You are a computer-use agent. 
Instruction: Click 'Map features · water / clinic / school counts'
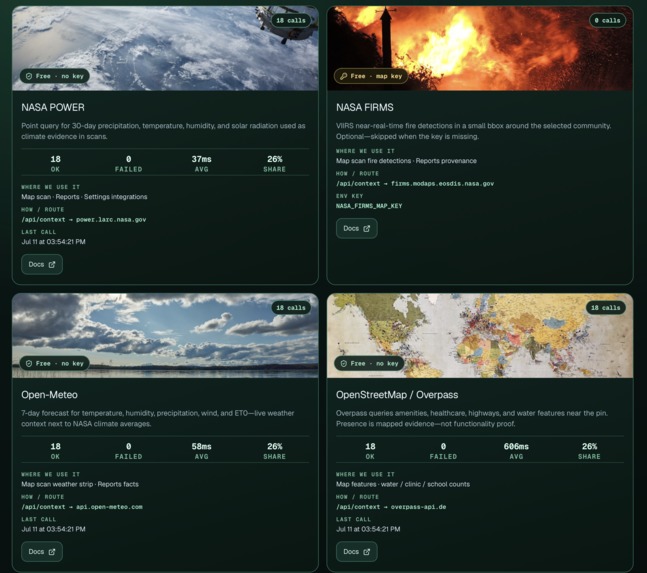click(403, 484)
